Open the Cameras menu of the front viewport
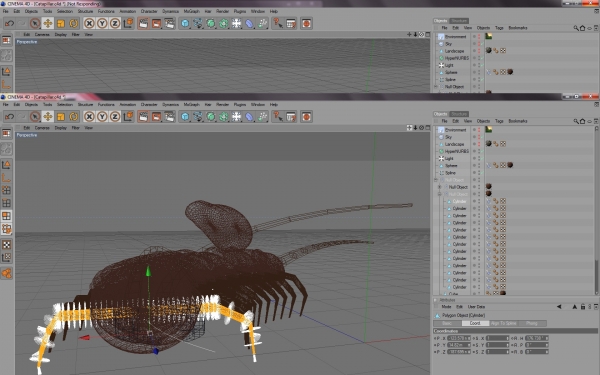The height and width of the screenshot is (375, 600). [42, 128]
